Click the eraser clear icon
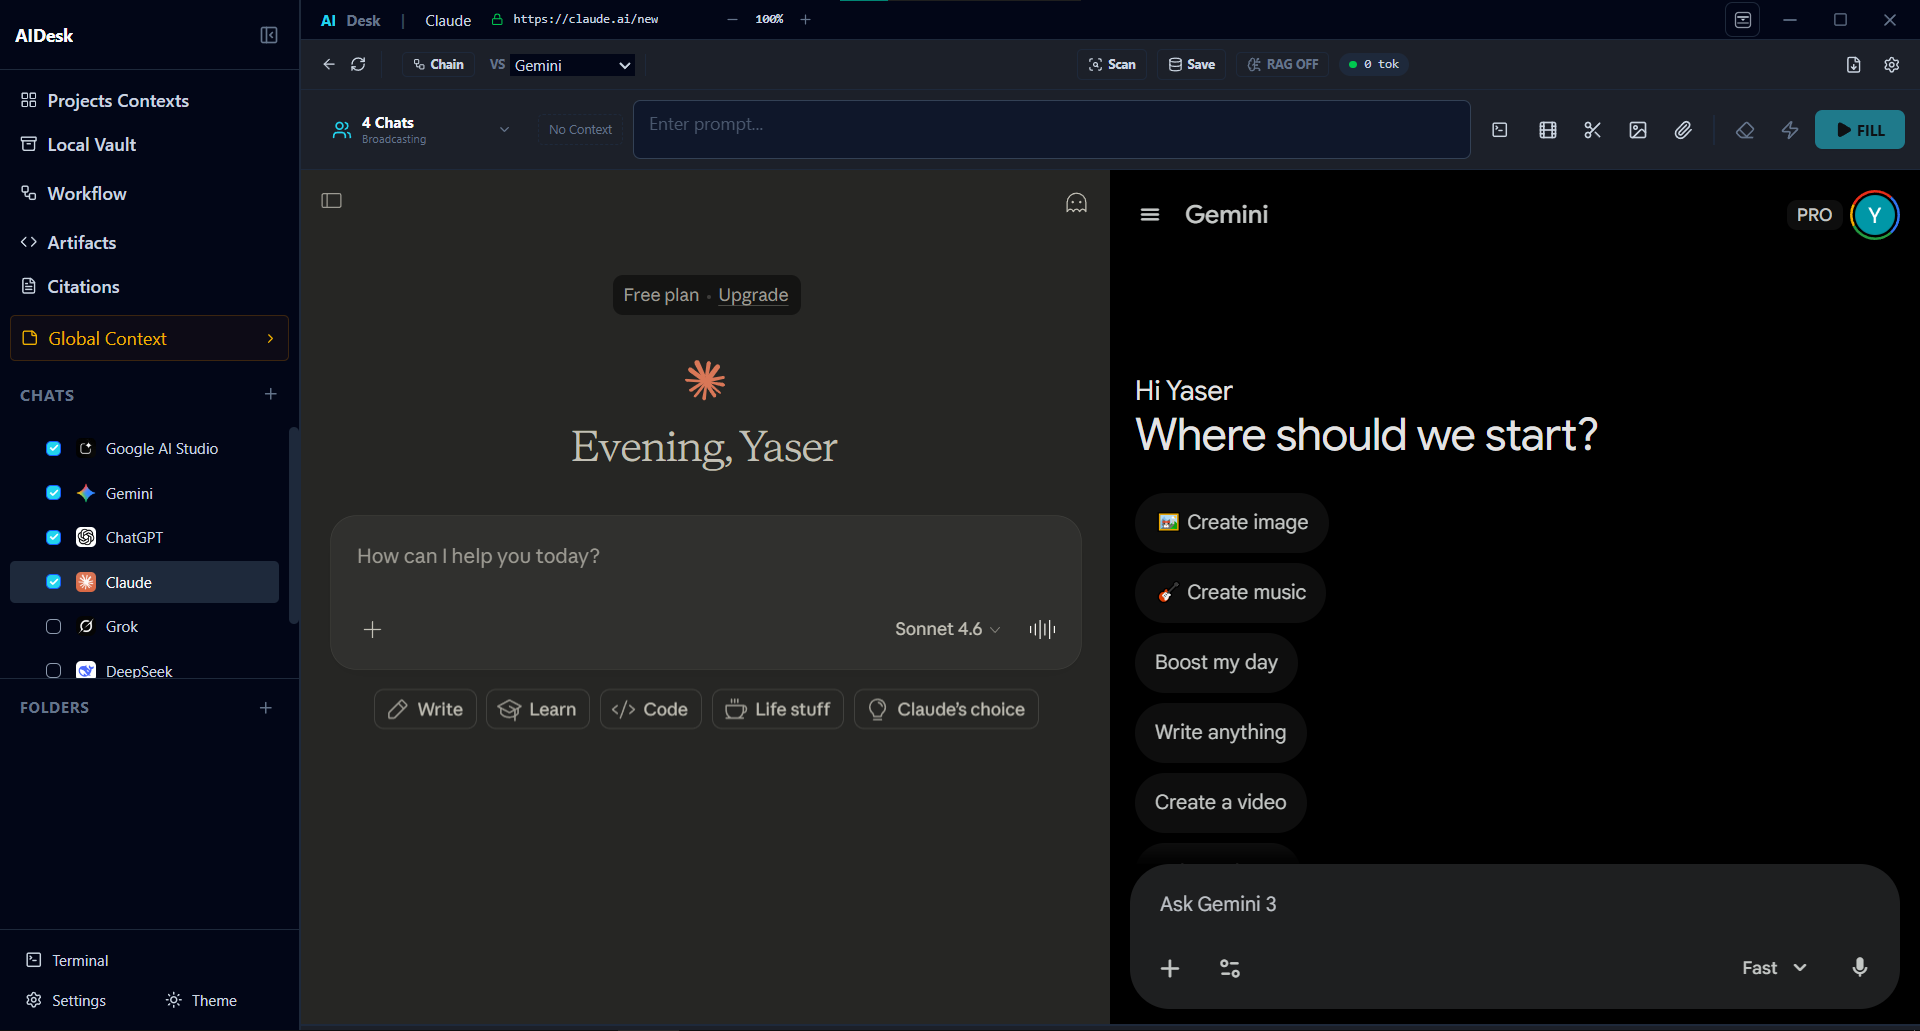1920x1031 pixels. [x=1745, y=130]
